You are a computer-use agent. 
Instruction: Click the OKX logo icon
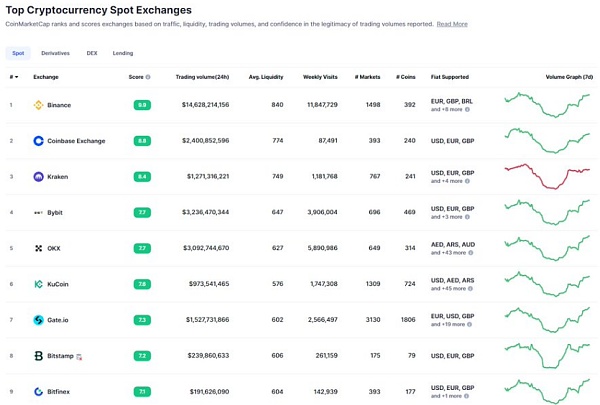39,248
